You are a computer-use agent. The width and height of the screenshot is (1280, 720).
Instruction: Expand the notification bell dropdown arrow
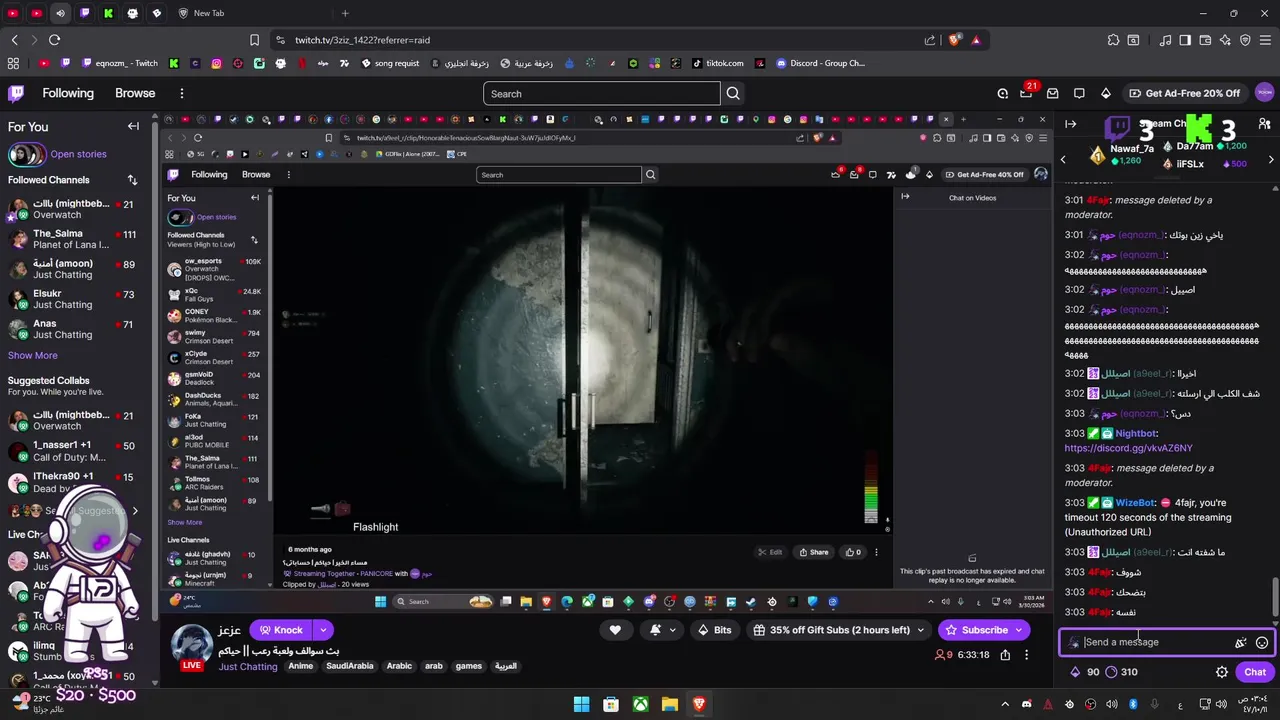pos(673,630)
